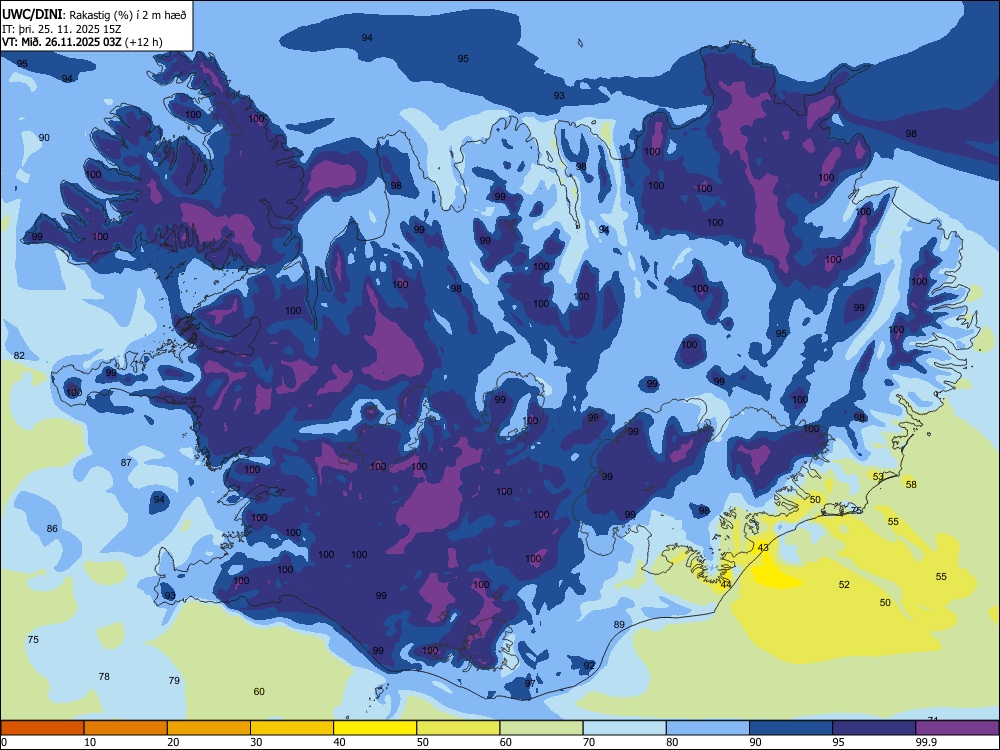This screenshot has width=1000, height=750.
Task: Click the '97' humidity value on map
Action: click(530, 683)
